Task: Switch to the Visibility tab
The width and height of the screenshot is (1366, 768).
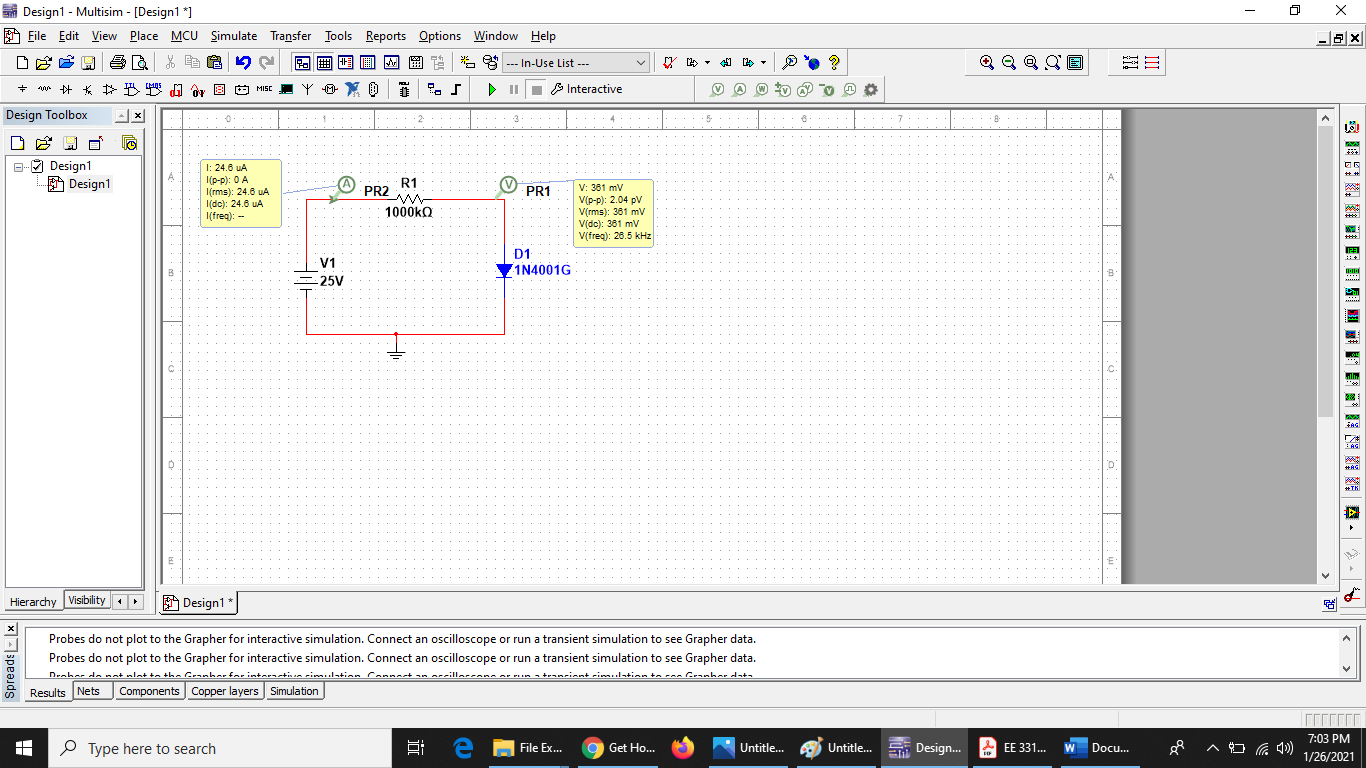Action: coord(86,600)
